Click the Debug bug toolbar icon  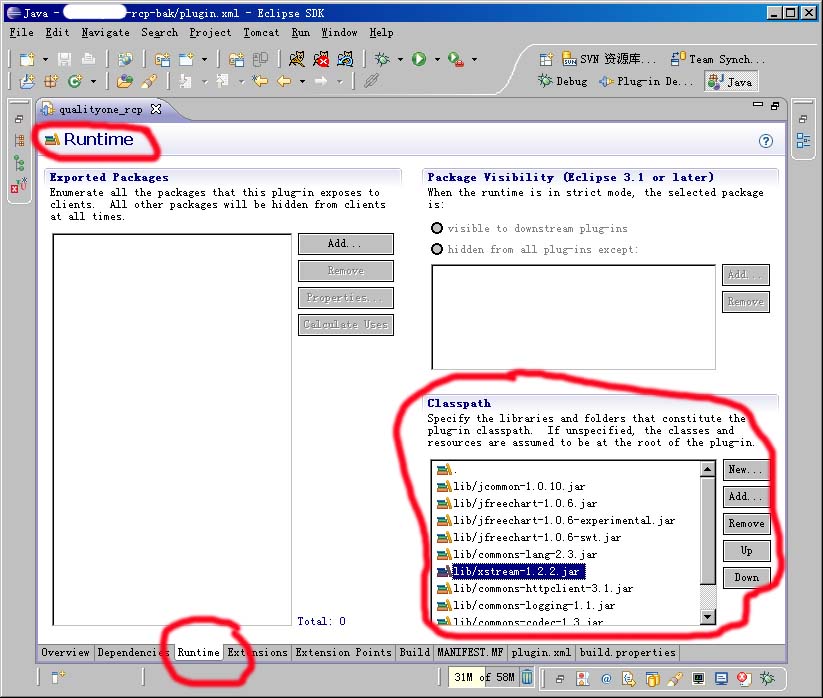pos(382,59)
